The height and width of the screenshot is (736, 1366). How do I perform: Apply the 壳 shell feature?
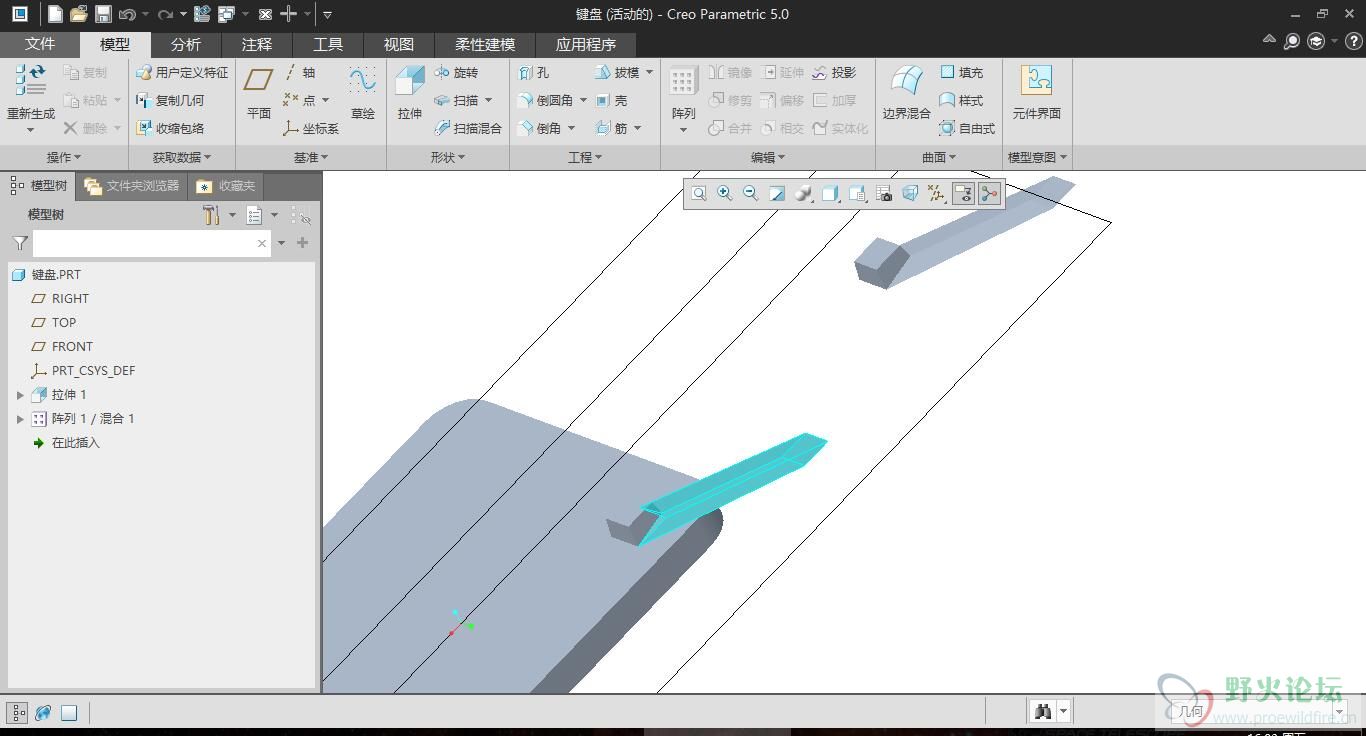point(611,100)
